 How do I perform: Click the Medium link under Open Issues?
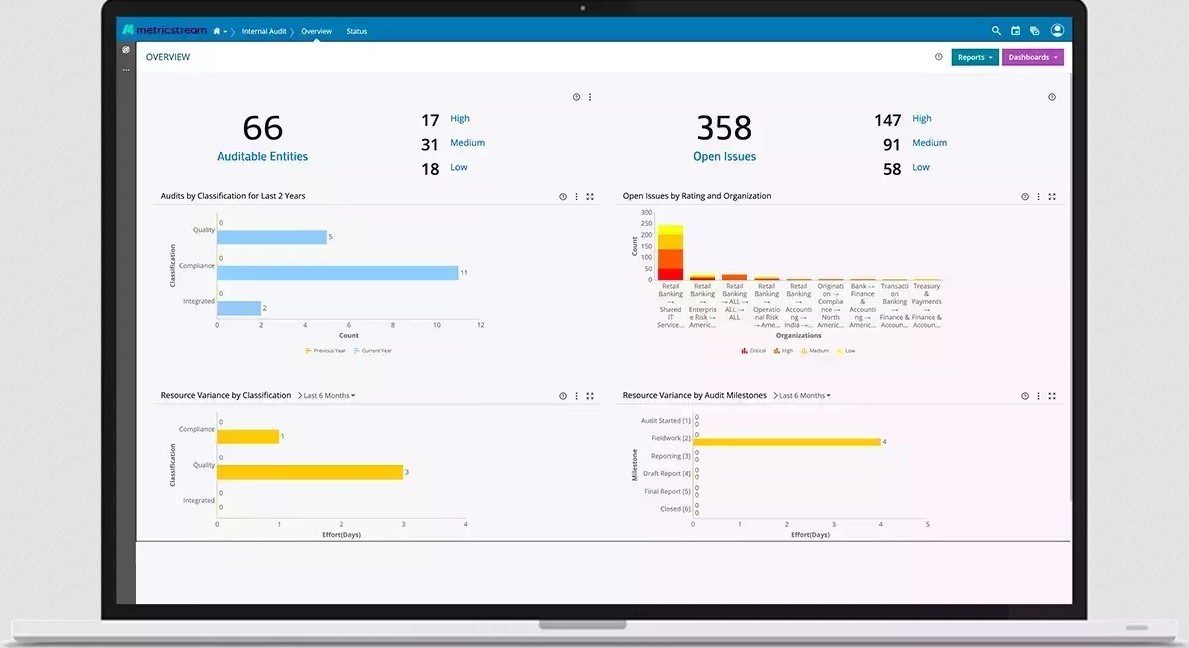[929, 142]
